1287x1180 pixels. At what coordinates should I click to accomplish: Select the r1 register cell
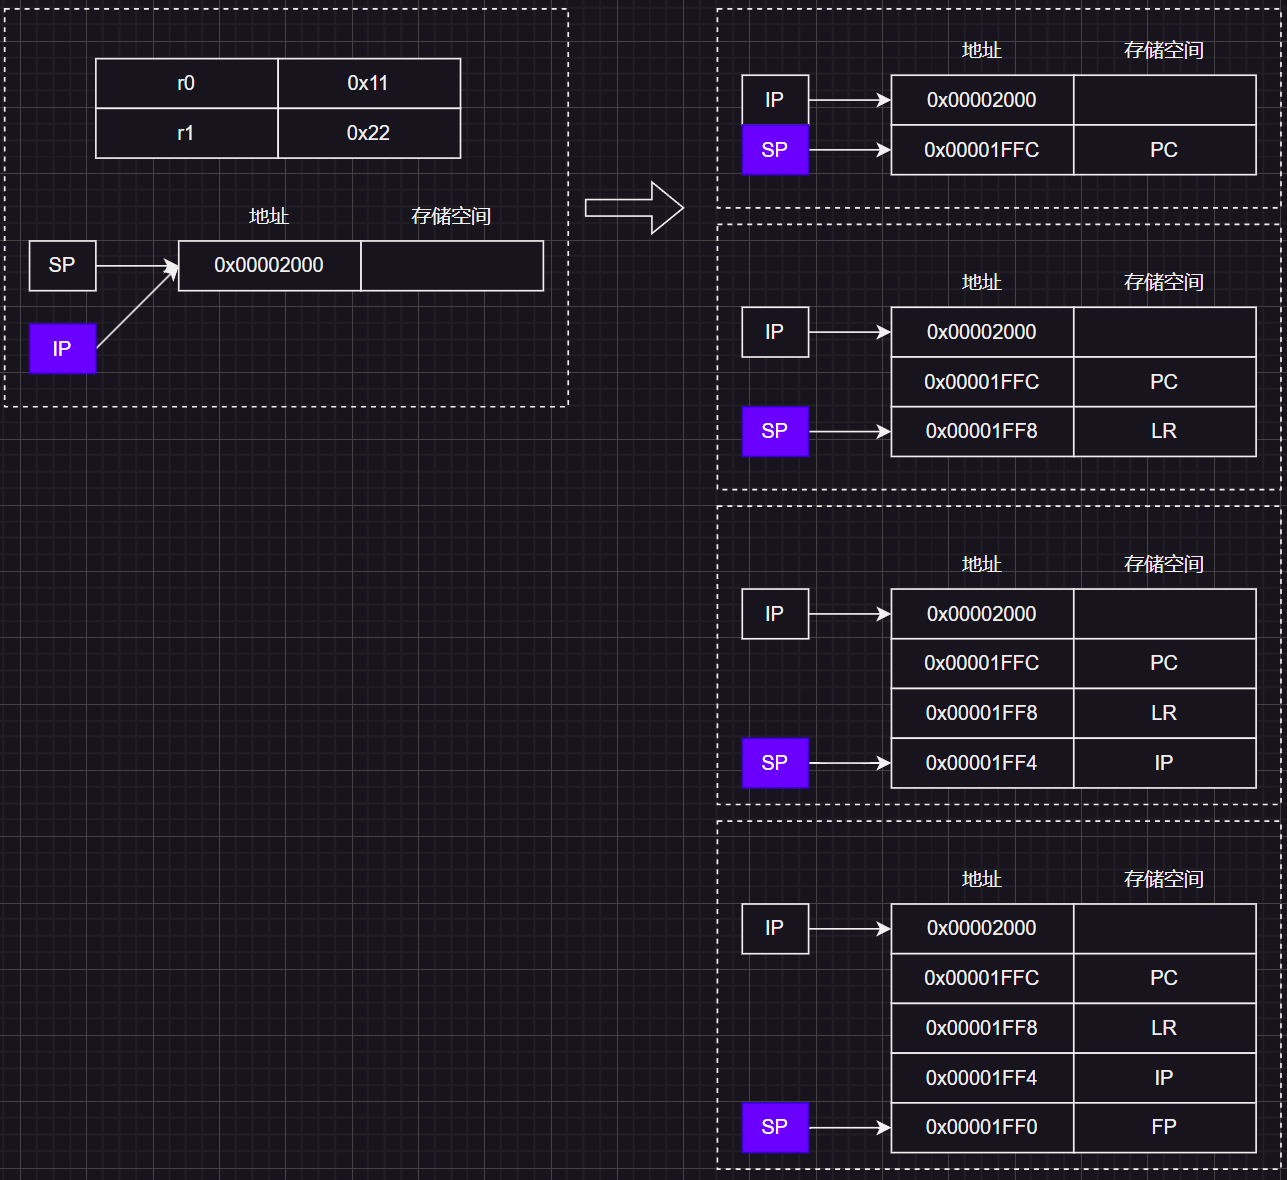187,133
